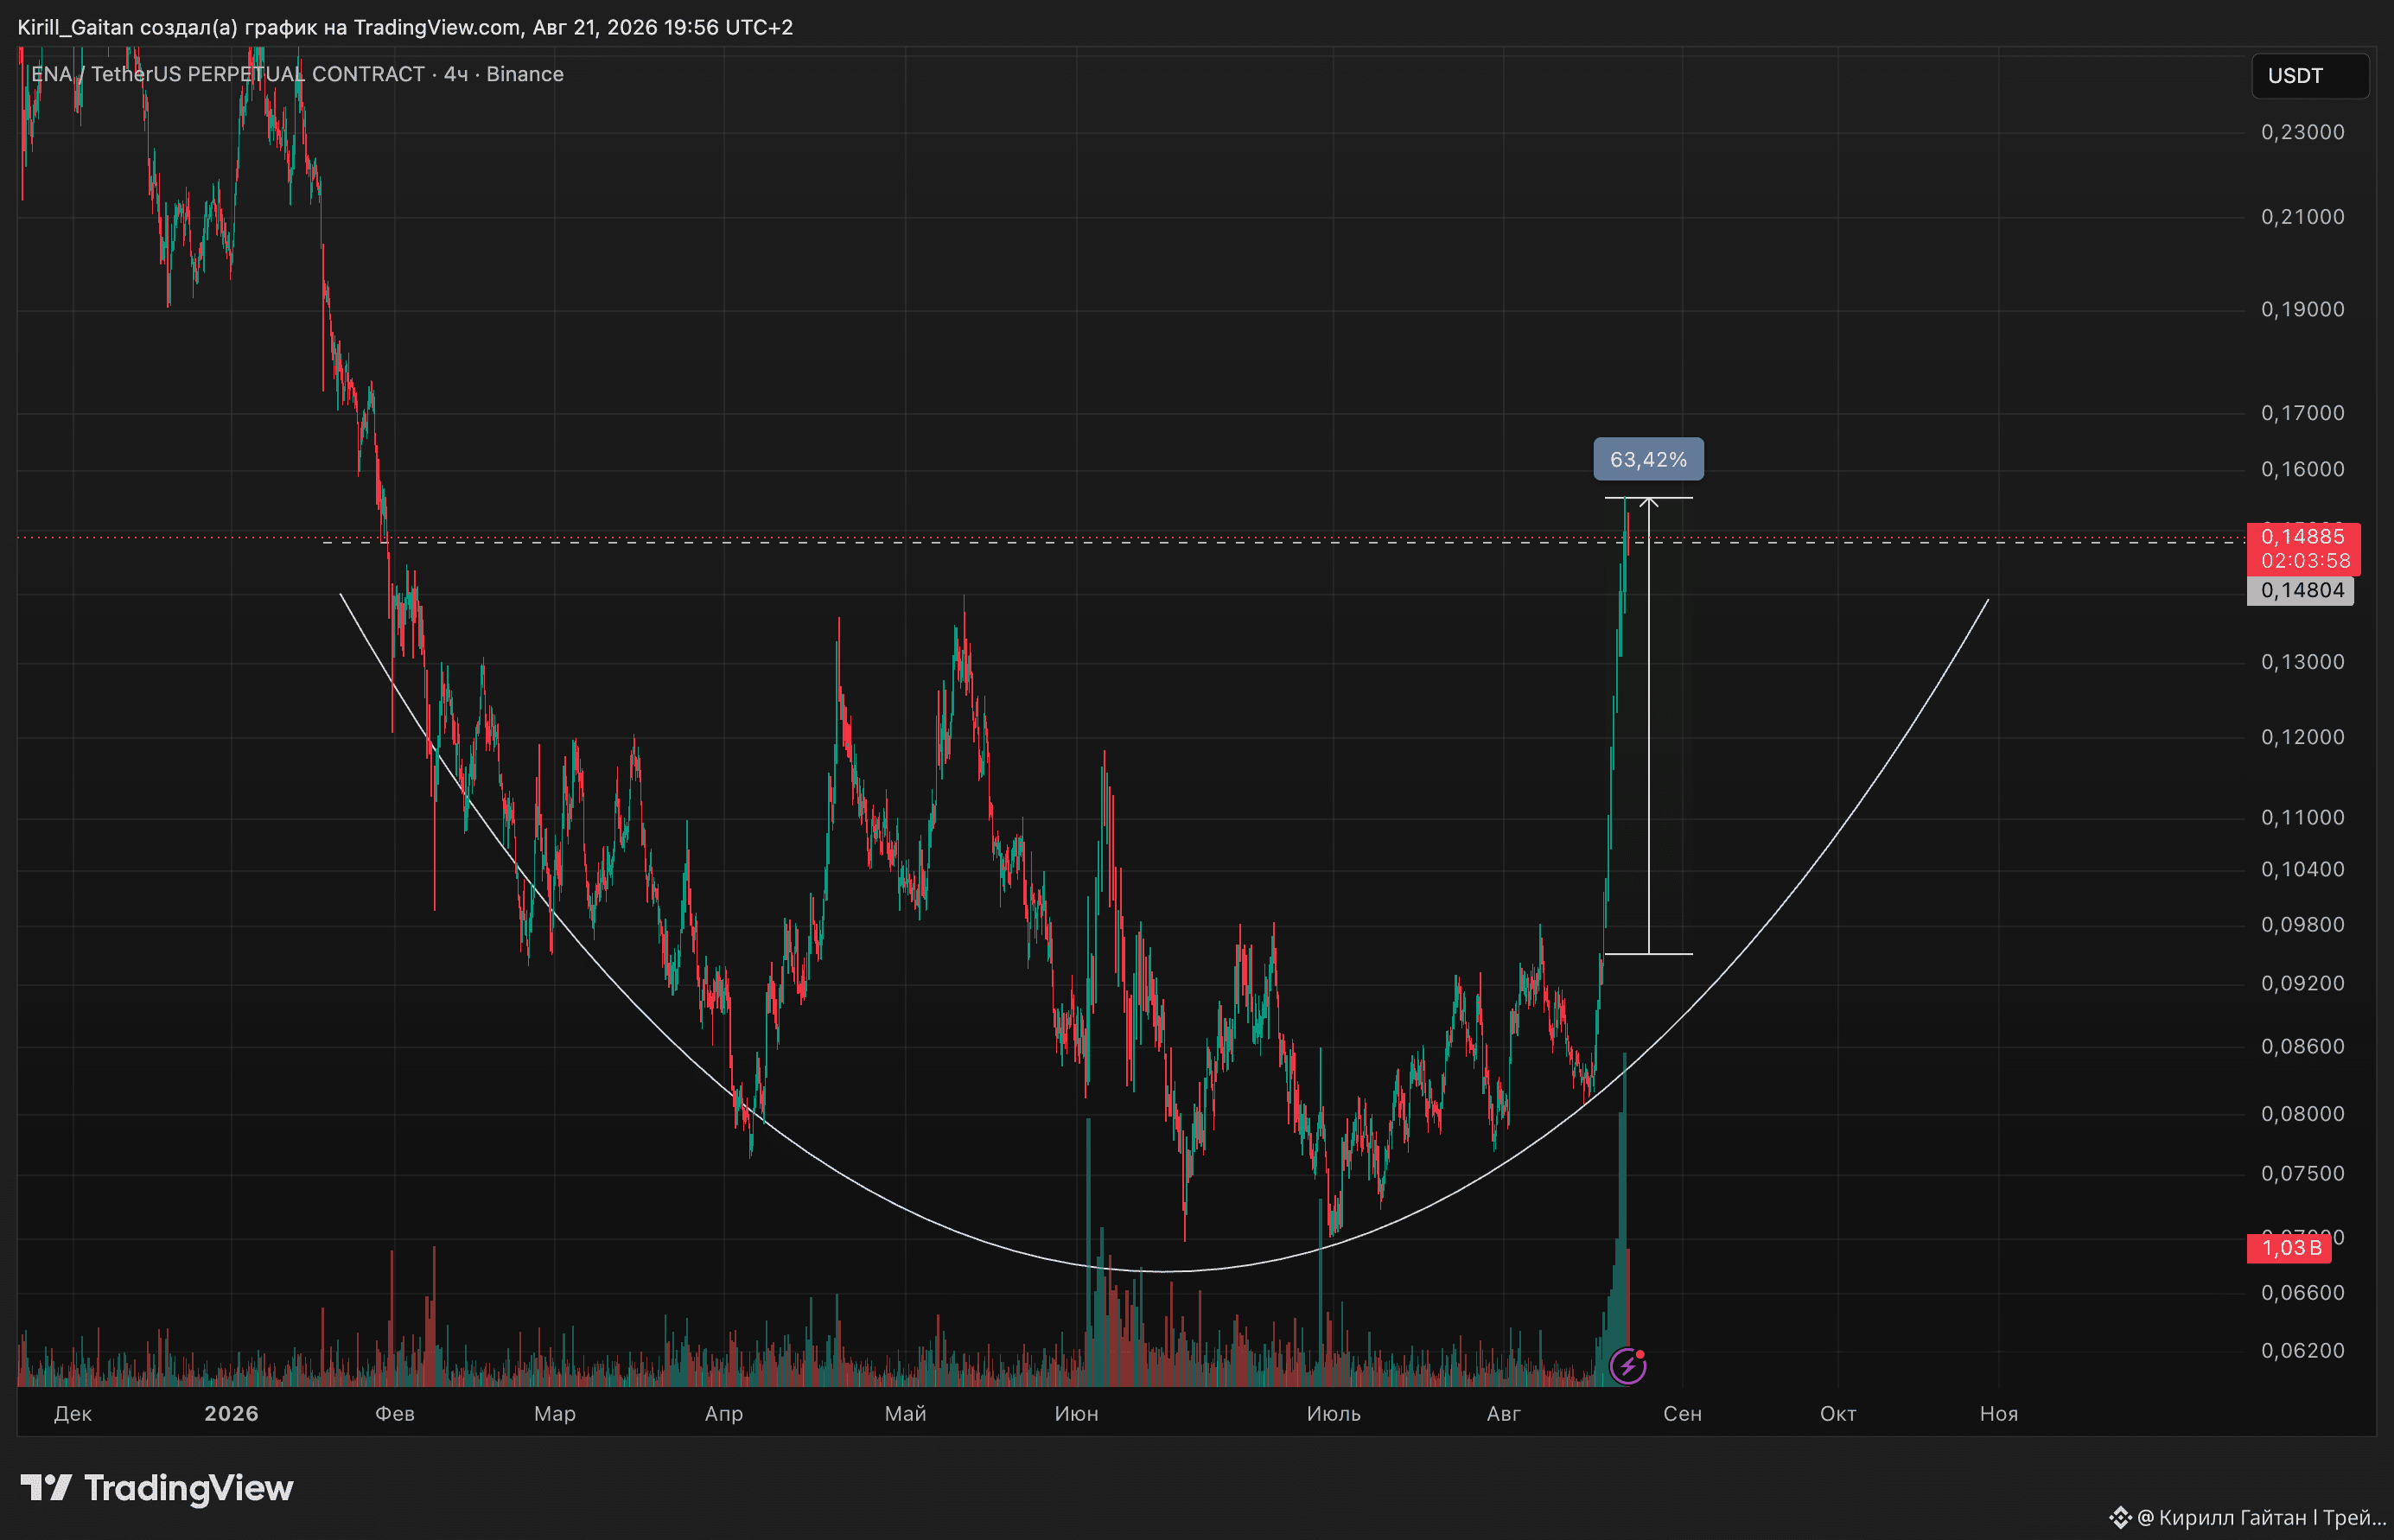Click the 0,08000 price axis label
This screenshot has height=1540, width=2394.
coord(2303,1113)
